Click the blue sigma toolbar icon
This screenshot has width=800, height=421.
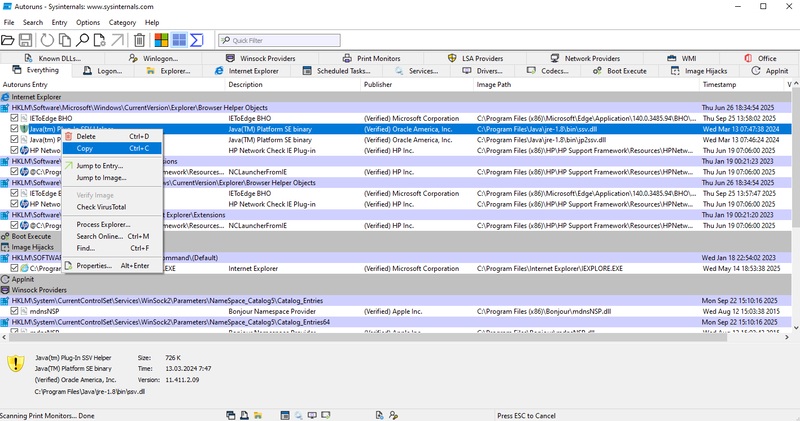pos(196,40)
